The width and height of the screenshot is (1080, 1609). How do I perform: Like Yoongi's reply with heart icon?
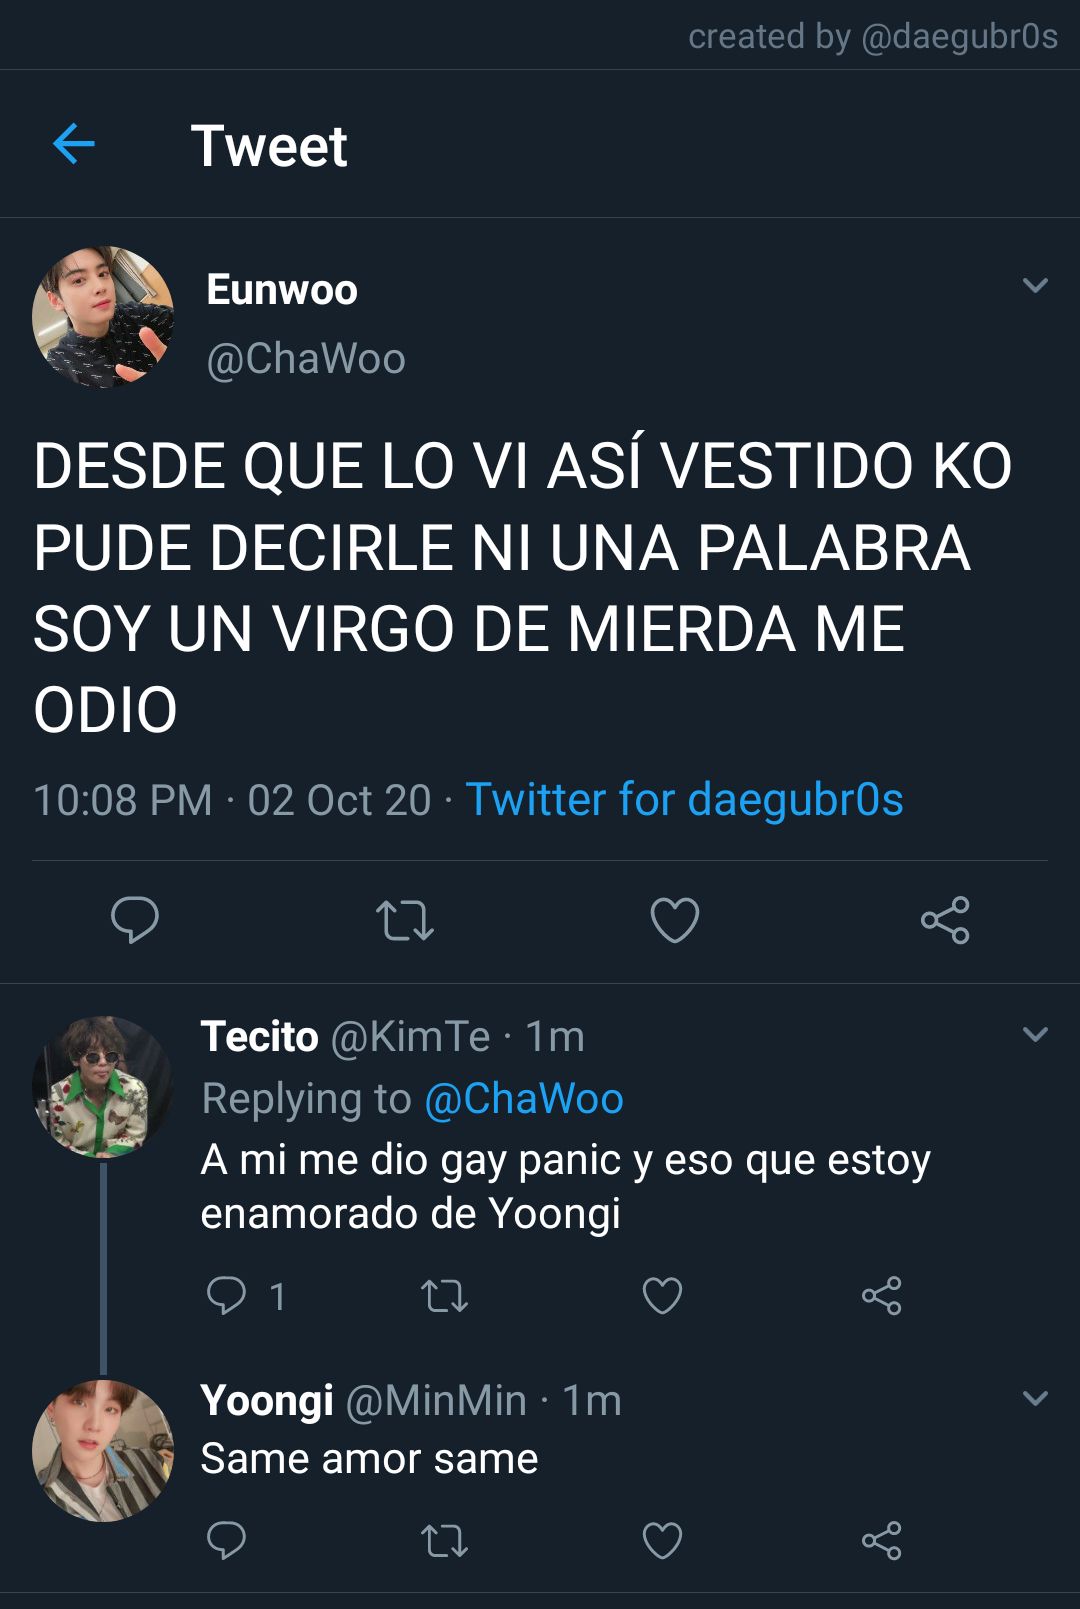pos(662,1540)
